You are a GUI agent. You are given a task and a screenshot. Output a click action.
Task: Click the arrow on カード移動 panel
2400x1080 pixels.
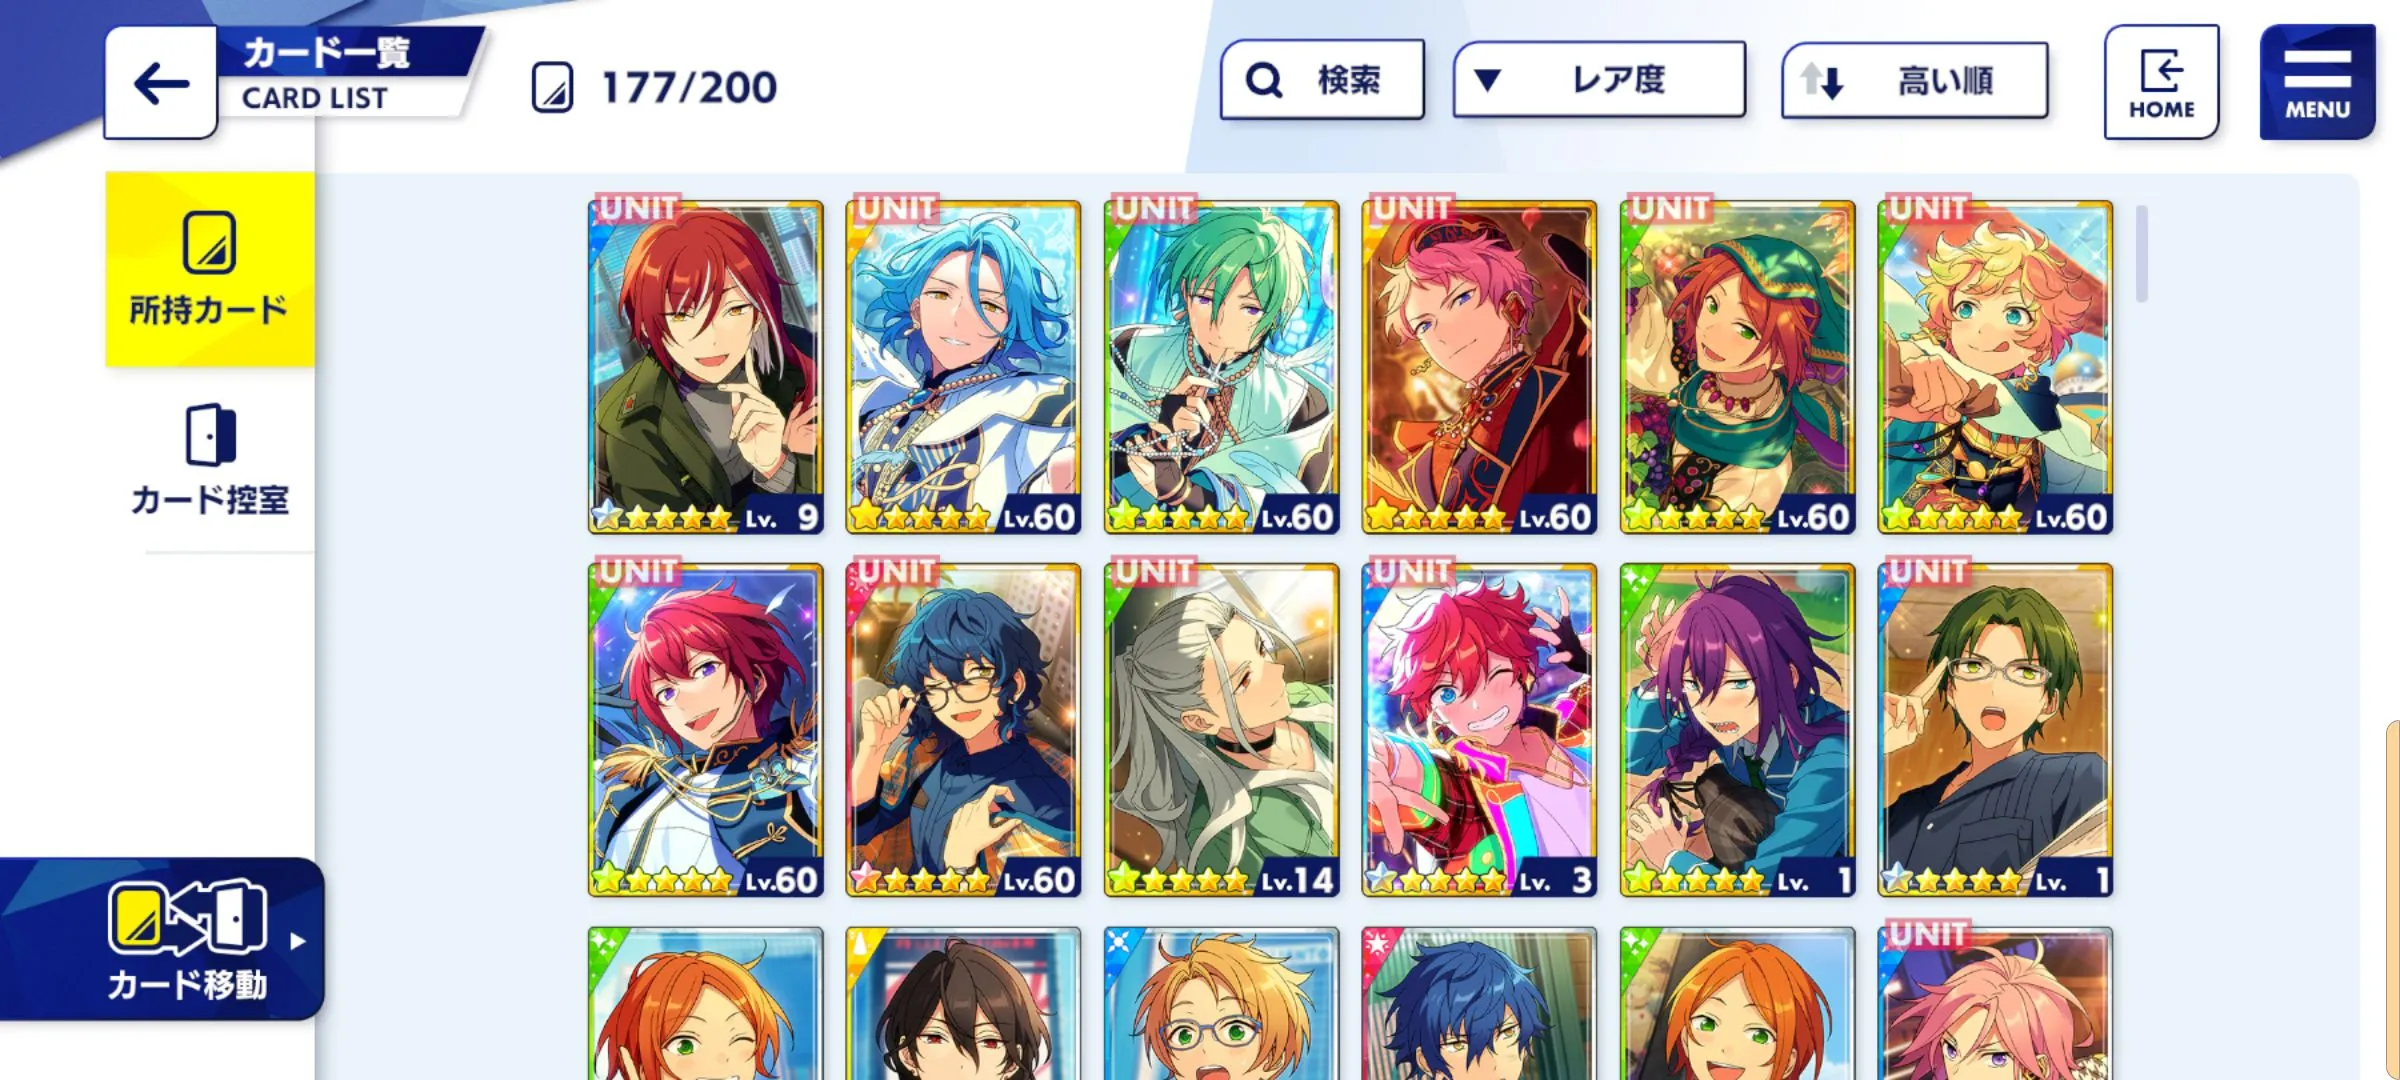pyautogui.click(x=297, y=941)
